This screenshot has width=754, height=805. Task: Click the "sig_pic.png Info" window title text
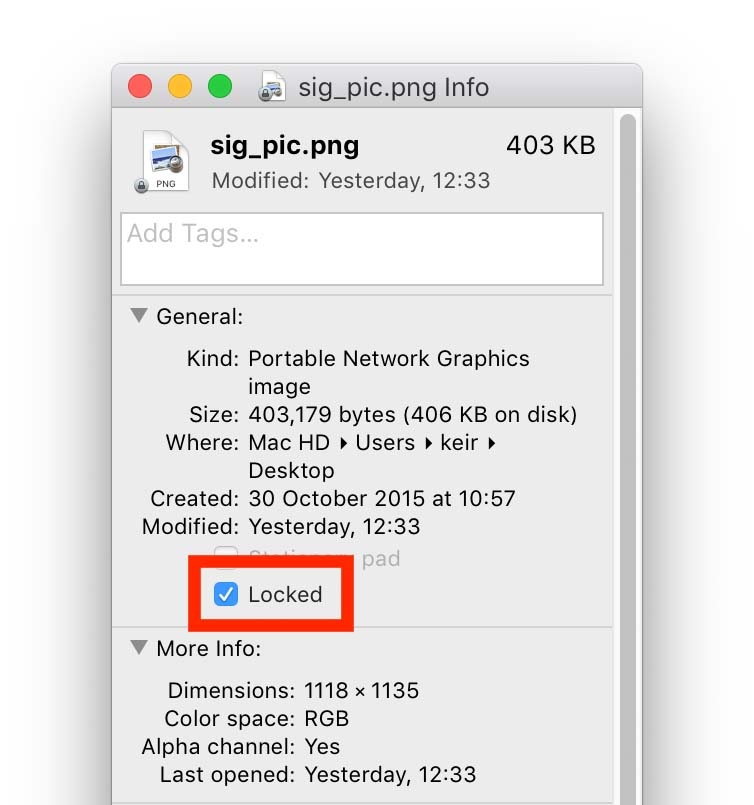(394, 87)
